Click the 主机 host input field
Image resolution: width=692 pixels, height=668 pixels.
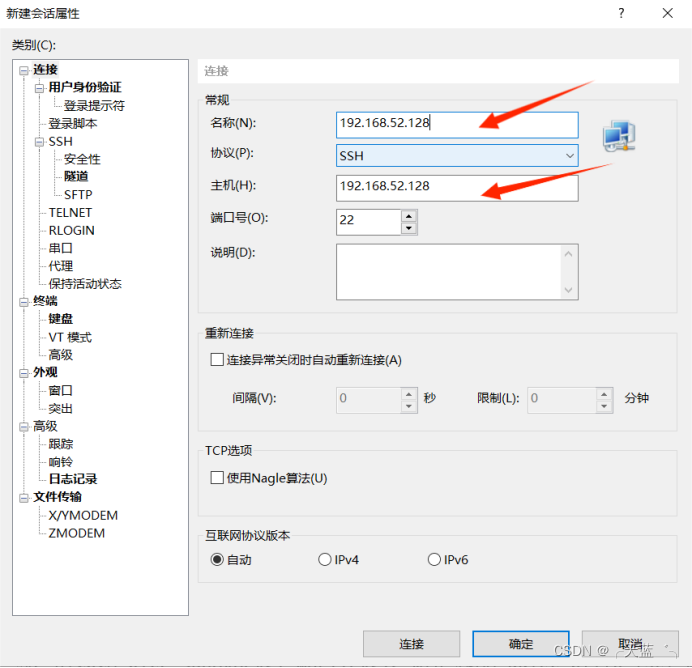point(457,188)
